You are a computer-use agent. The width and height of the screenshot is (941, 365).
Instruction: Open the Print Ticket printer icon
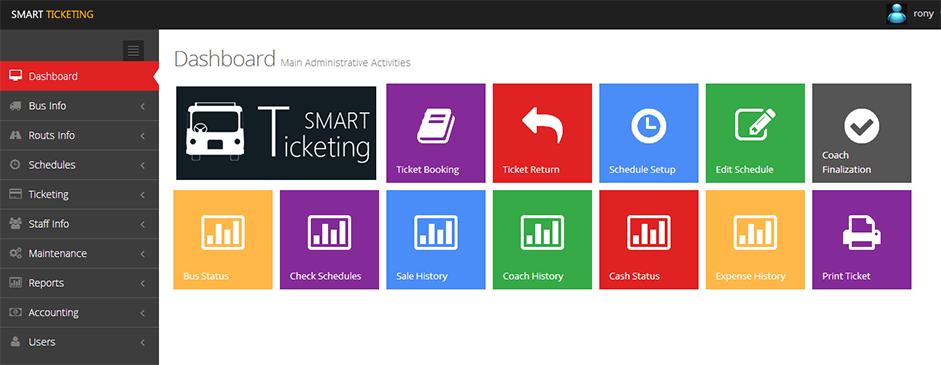pyautogui.click(x=861, y=232)
